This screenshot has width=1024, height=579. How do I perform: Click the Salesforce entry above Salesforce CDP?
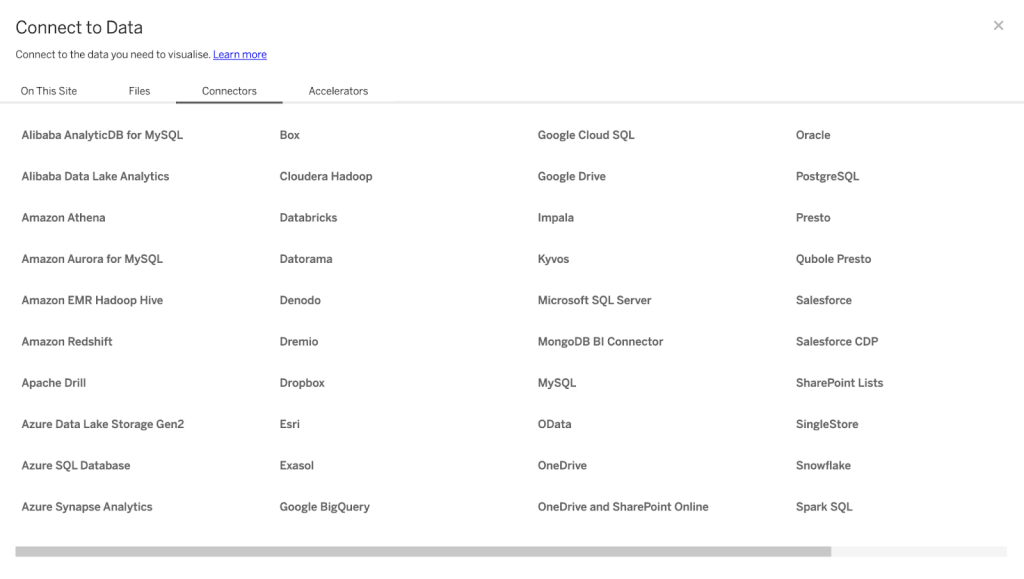point(824,300)
